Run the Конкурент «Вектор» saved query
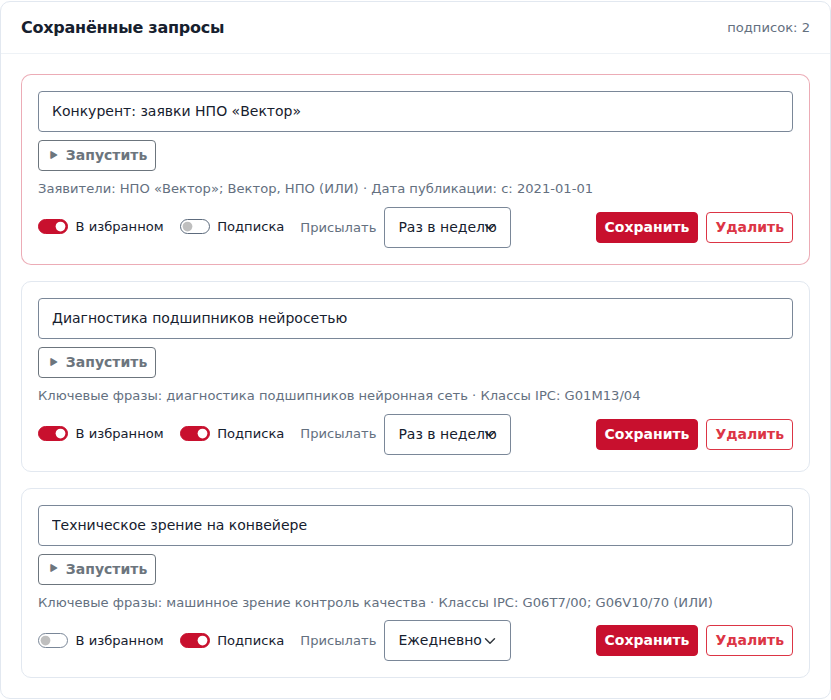 97,155
